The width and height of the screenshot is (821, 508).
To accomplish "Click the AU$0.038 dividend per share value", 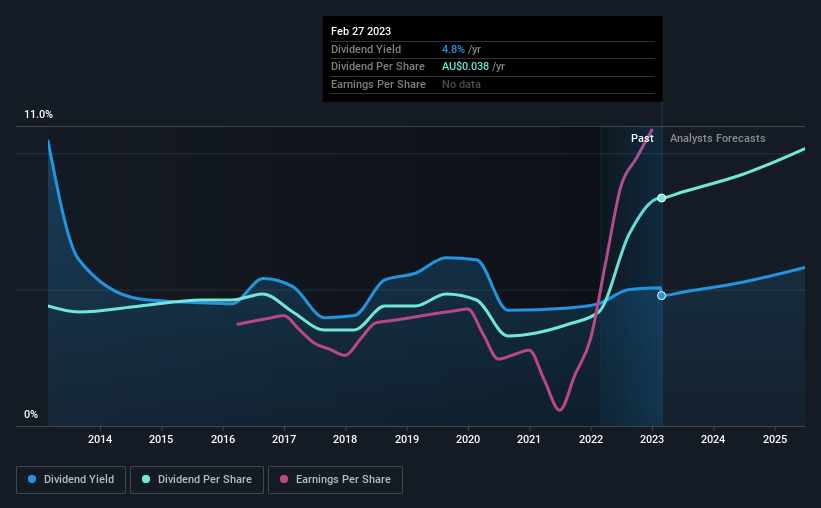I will (465, 67).
